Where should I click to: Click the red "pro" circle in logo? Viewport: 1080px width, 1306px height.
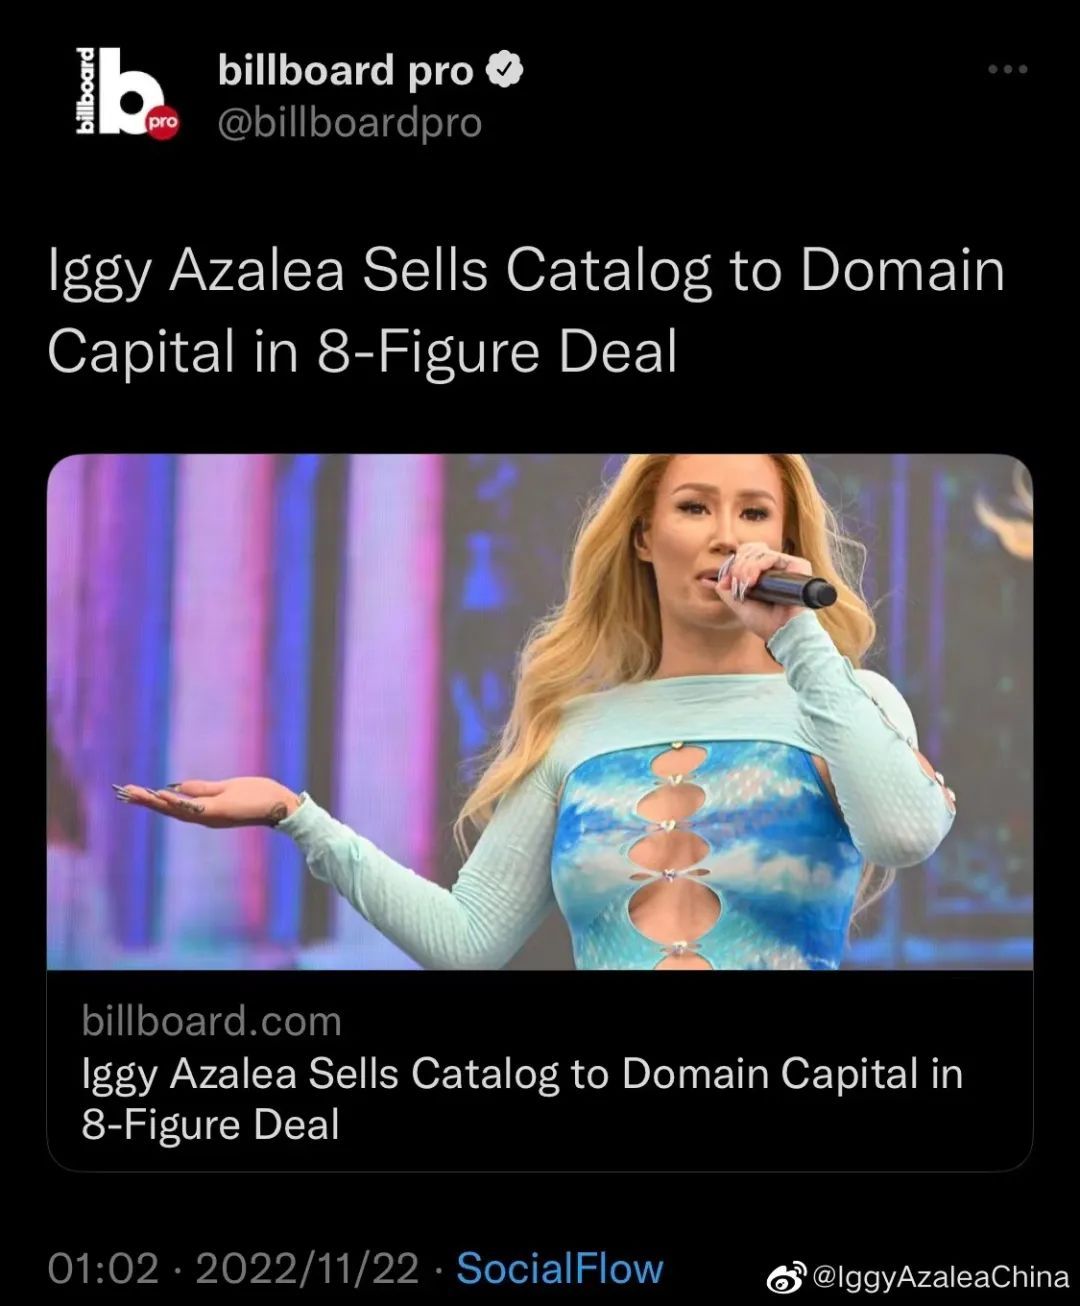(x=161, y=123)
